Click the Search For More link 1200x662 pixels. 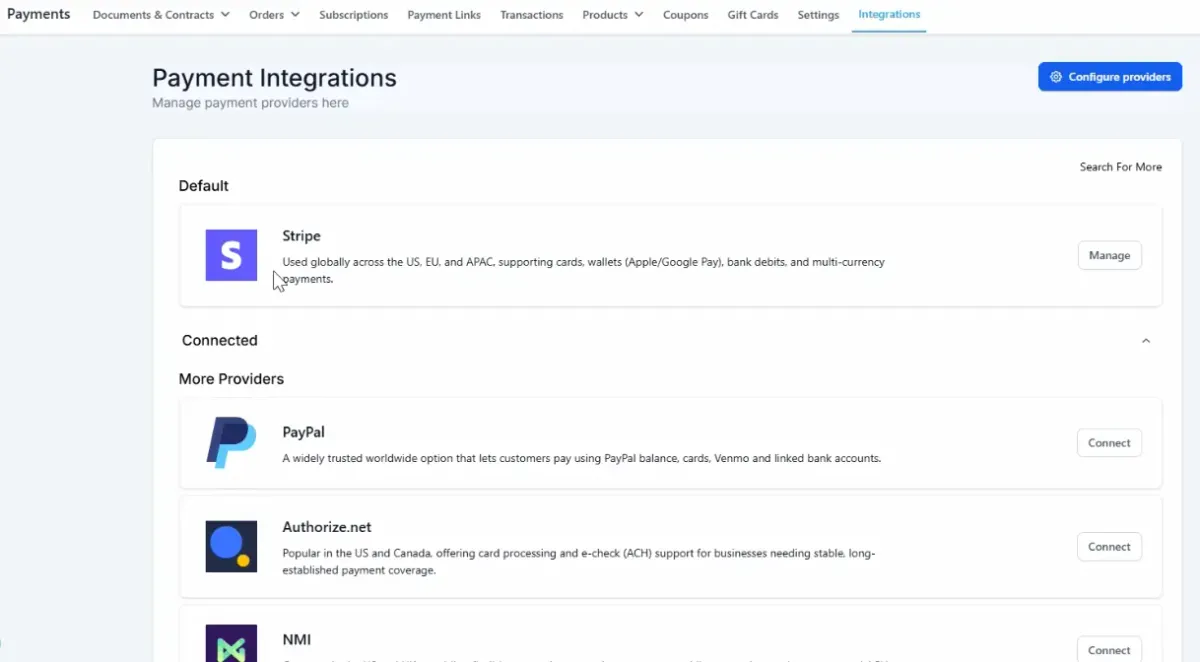click(1120, 167)
